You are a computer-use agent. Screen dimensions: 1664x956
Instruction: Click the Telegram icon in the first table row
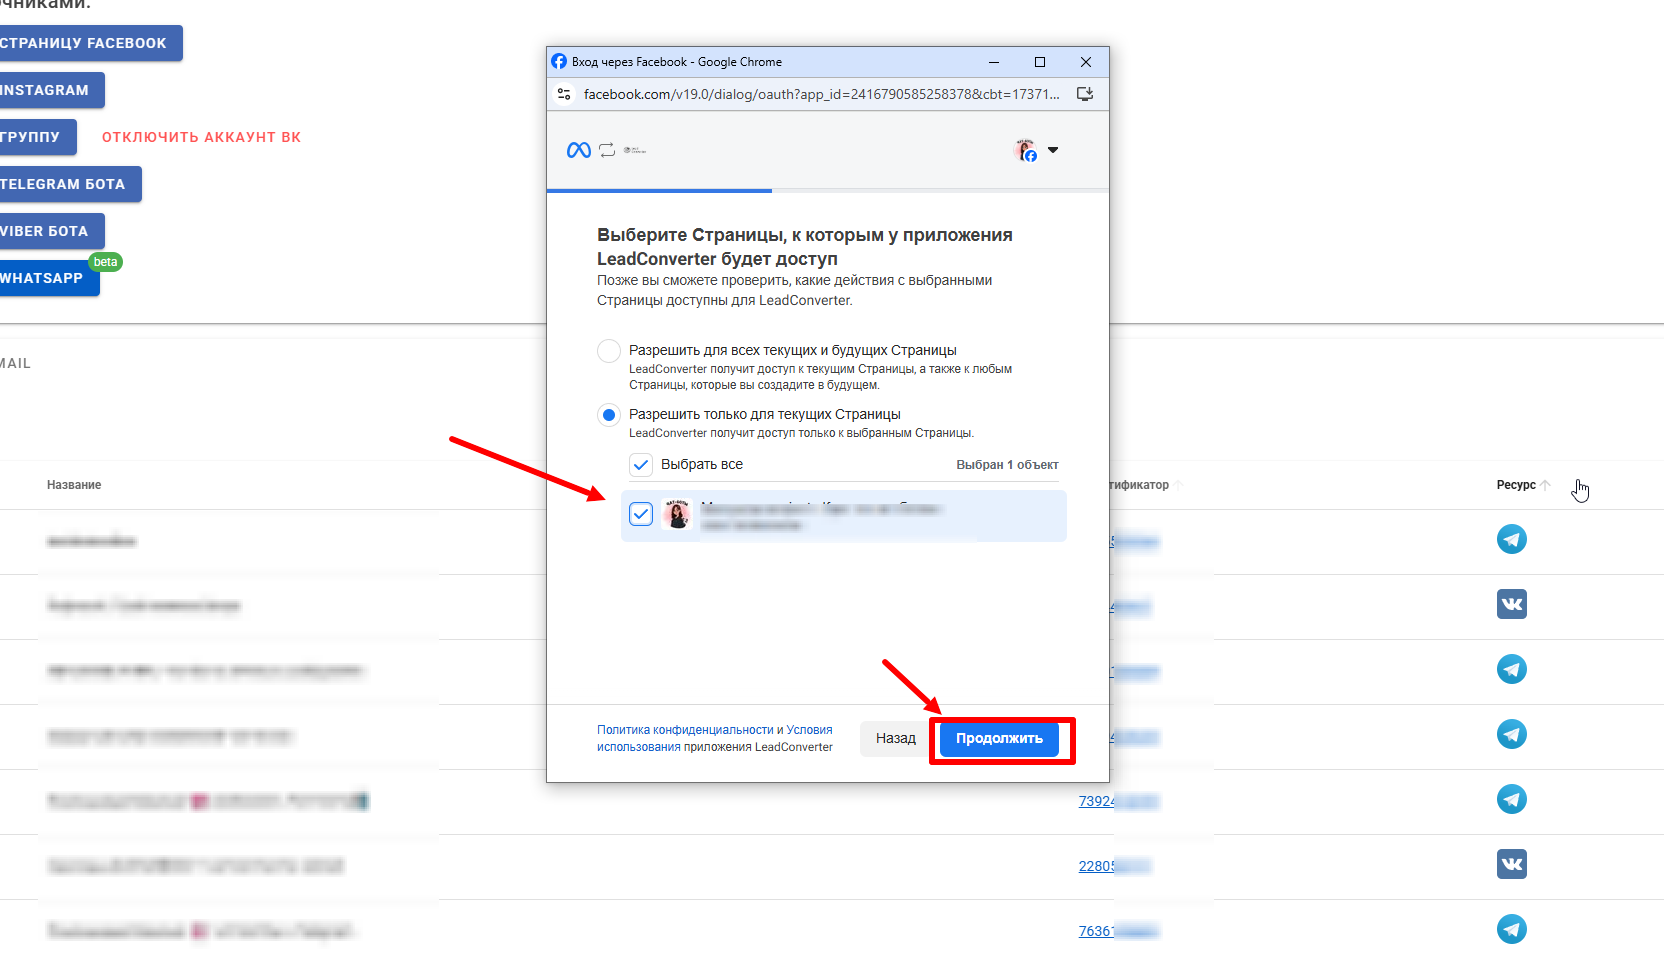click(x=1511, y=540)
